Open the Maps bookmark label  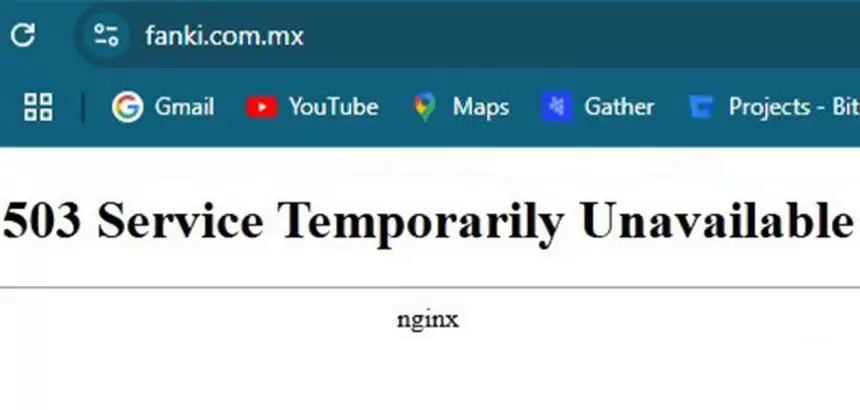(481, 107)
